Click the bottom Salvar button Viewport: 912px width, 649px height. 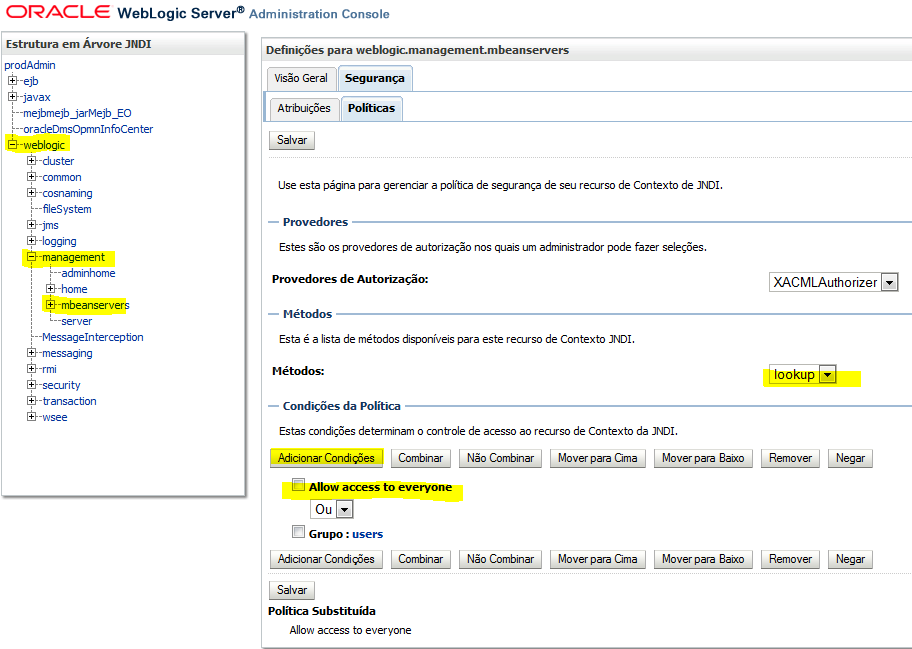pyautogui.click(x=292, y=590)
